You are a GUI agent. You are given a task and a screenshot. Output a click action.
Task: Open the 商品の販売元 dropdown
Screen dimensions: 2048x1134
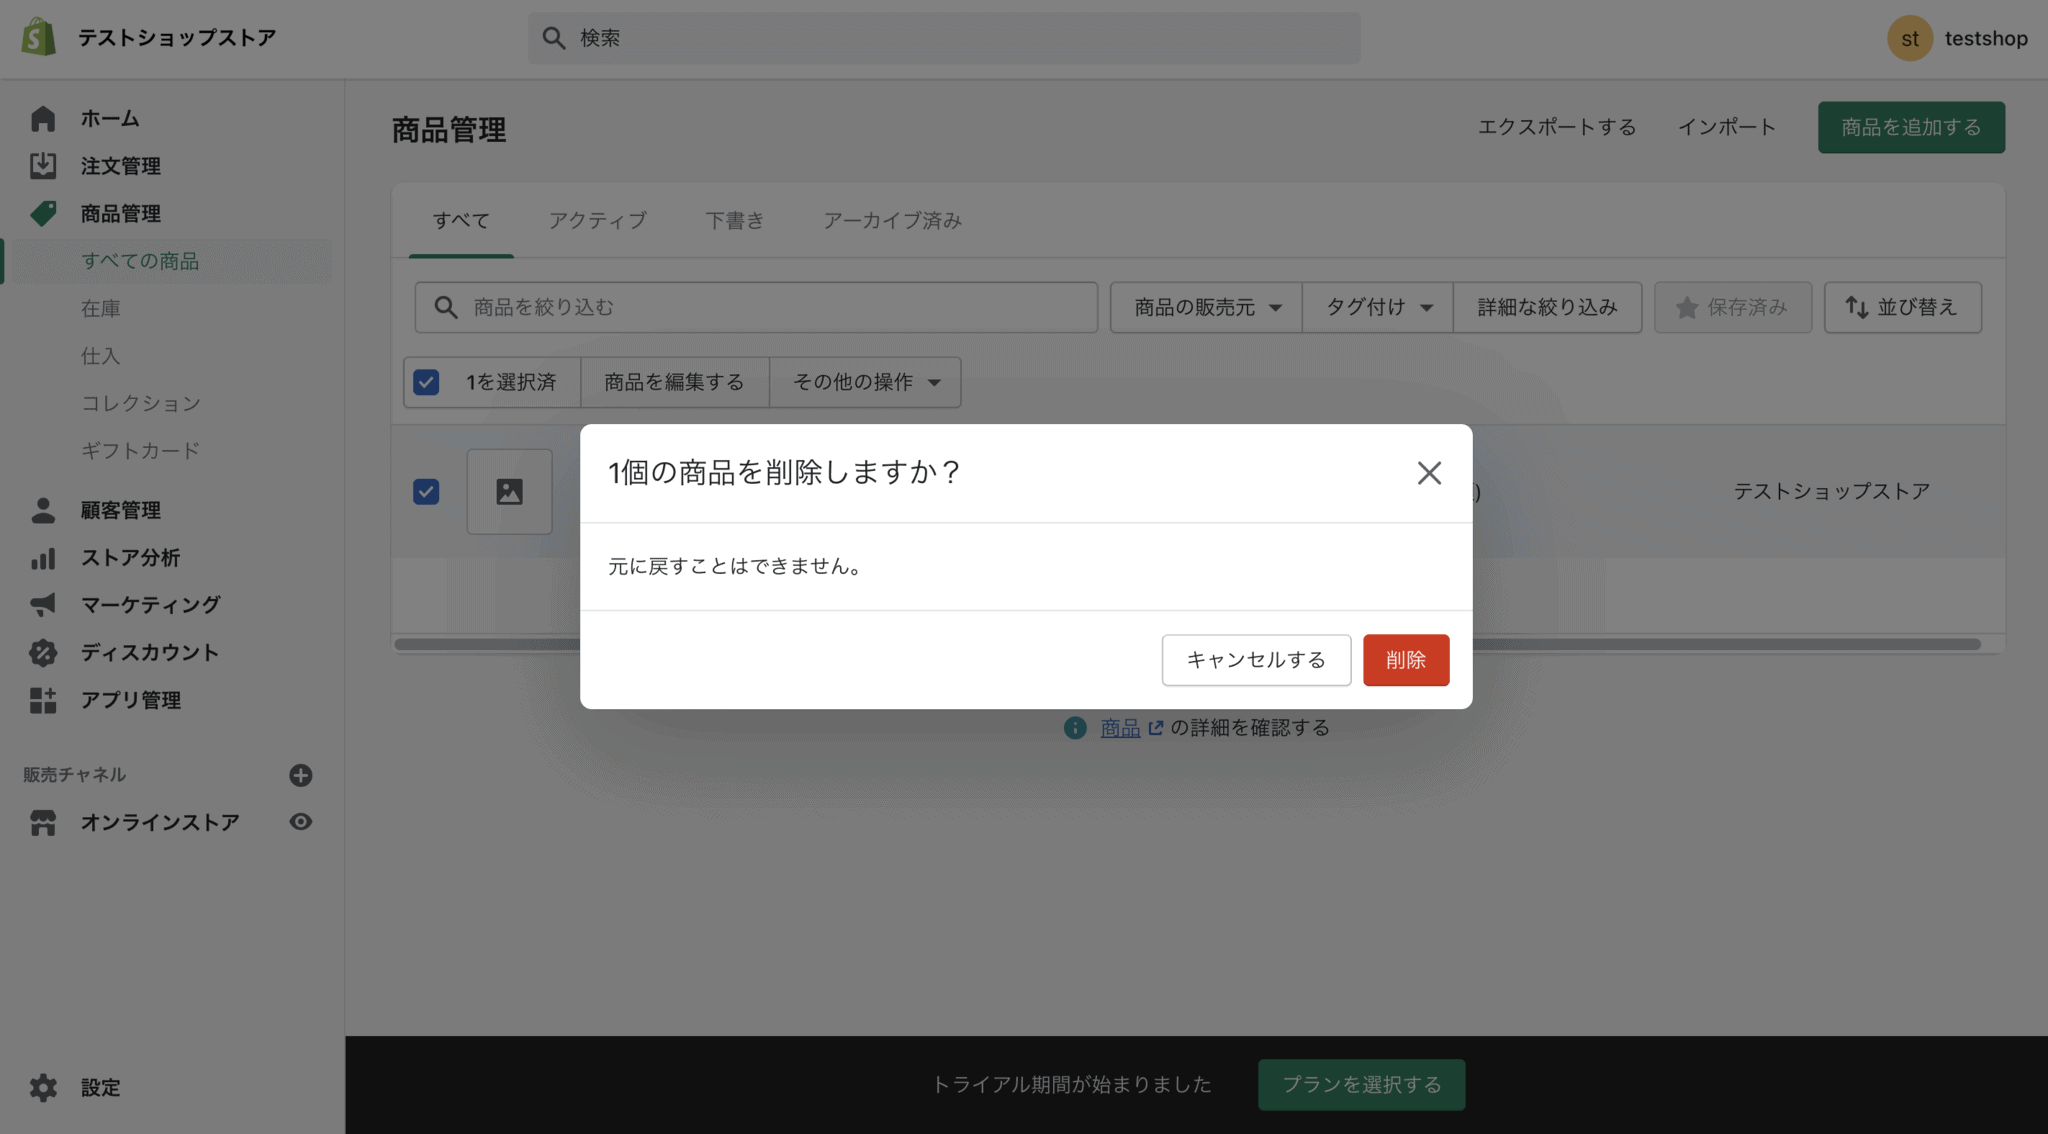pos(1204,307)
